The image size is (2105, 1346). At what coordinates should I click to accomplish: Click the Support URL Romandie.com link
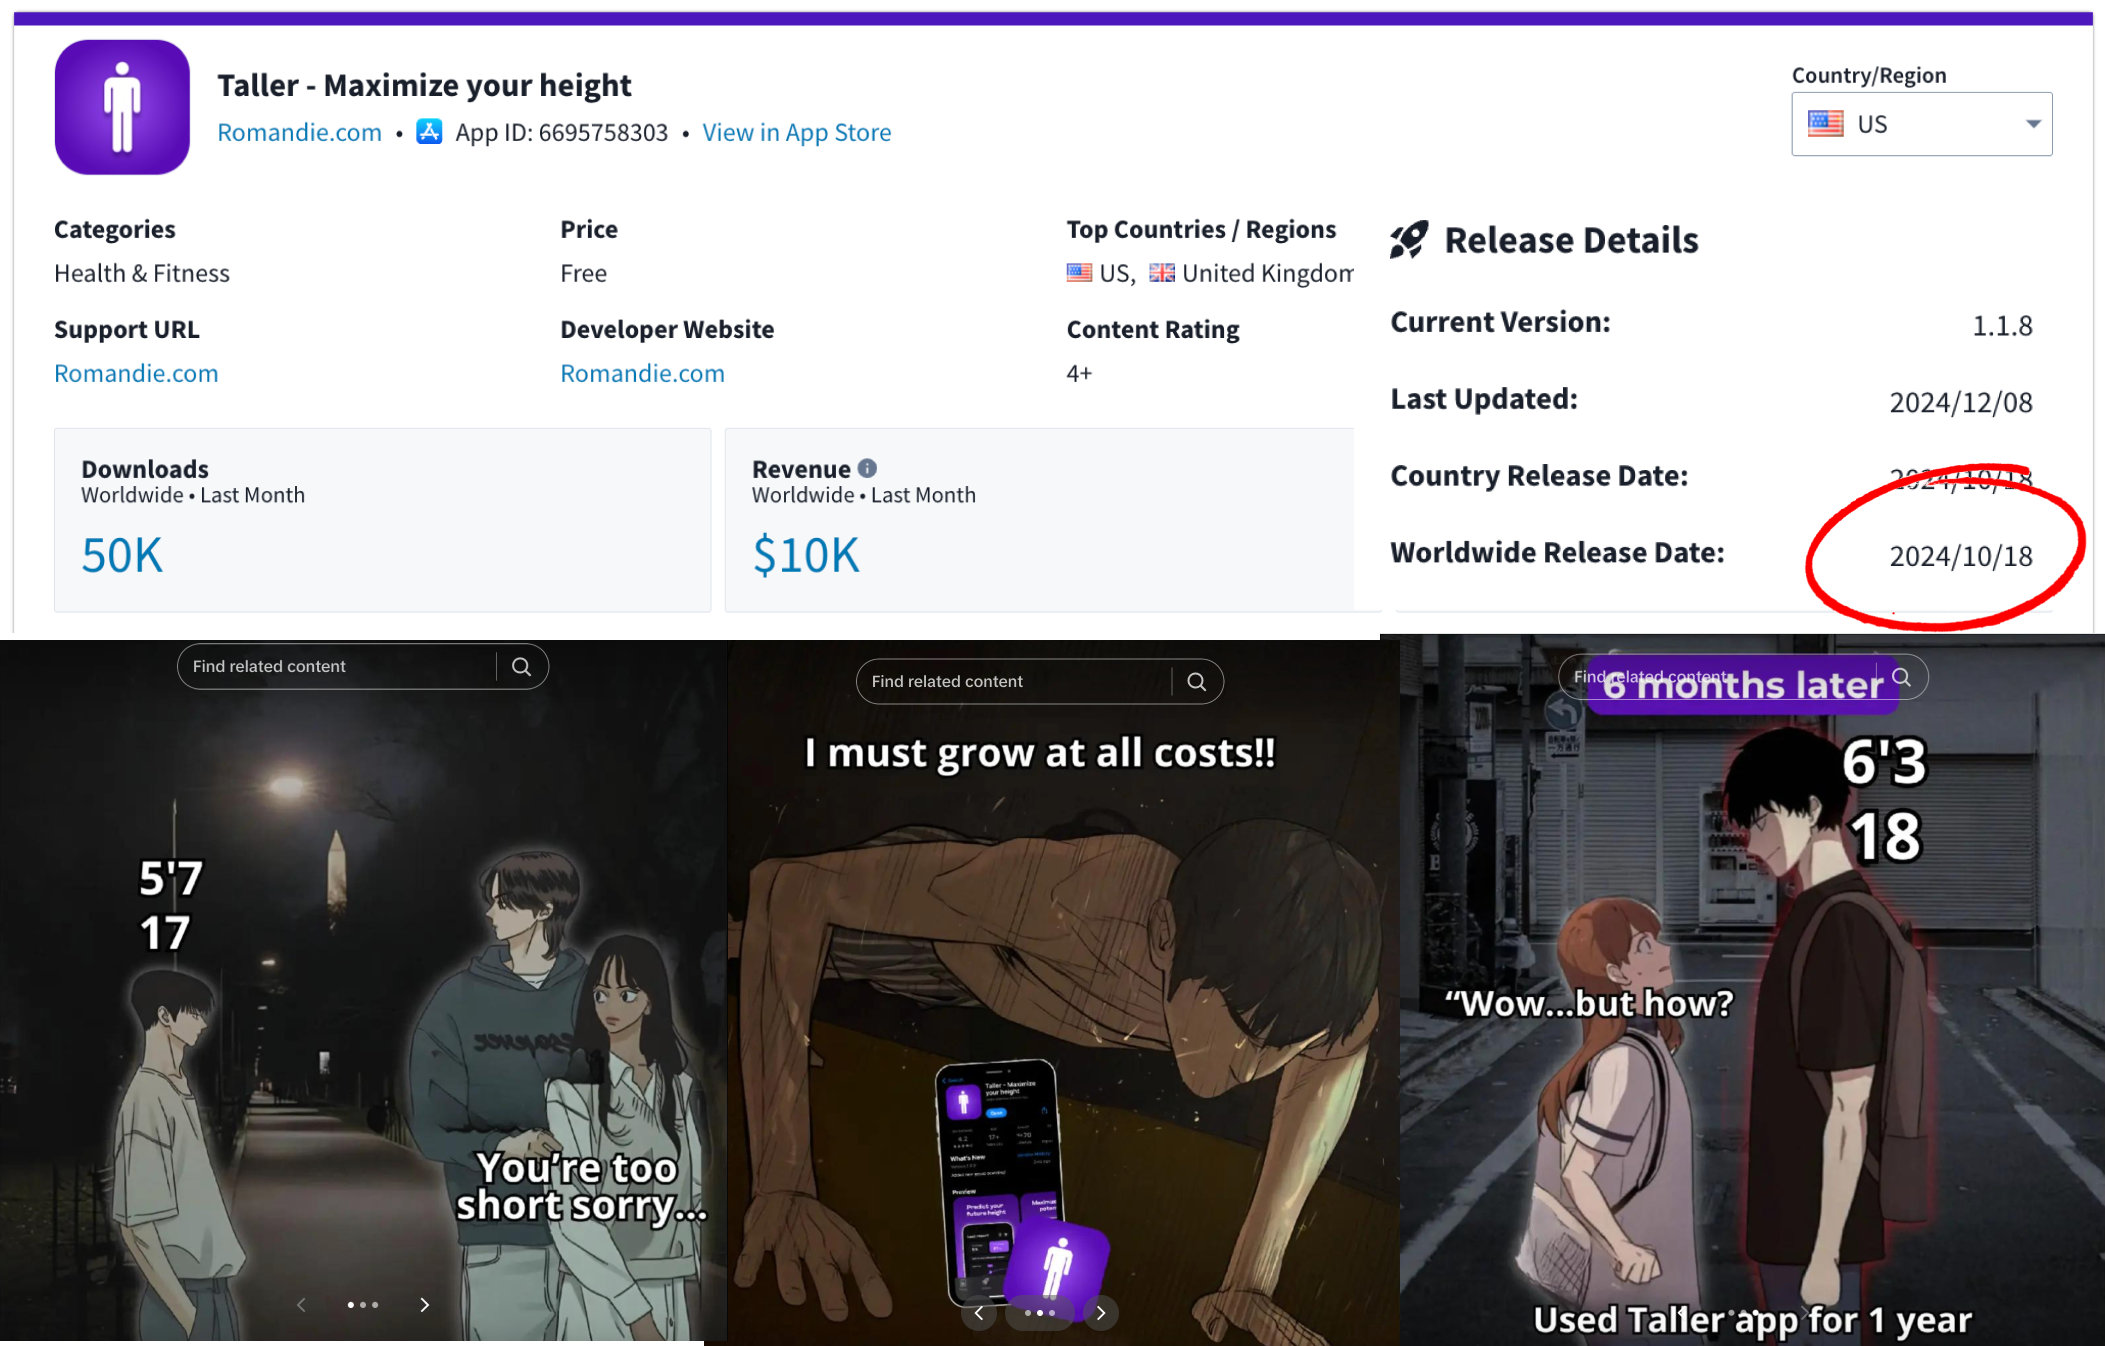coord(136,373)
